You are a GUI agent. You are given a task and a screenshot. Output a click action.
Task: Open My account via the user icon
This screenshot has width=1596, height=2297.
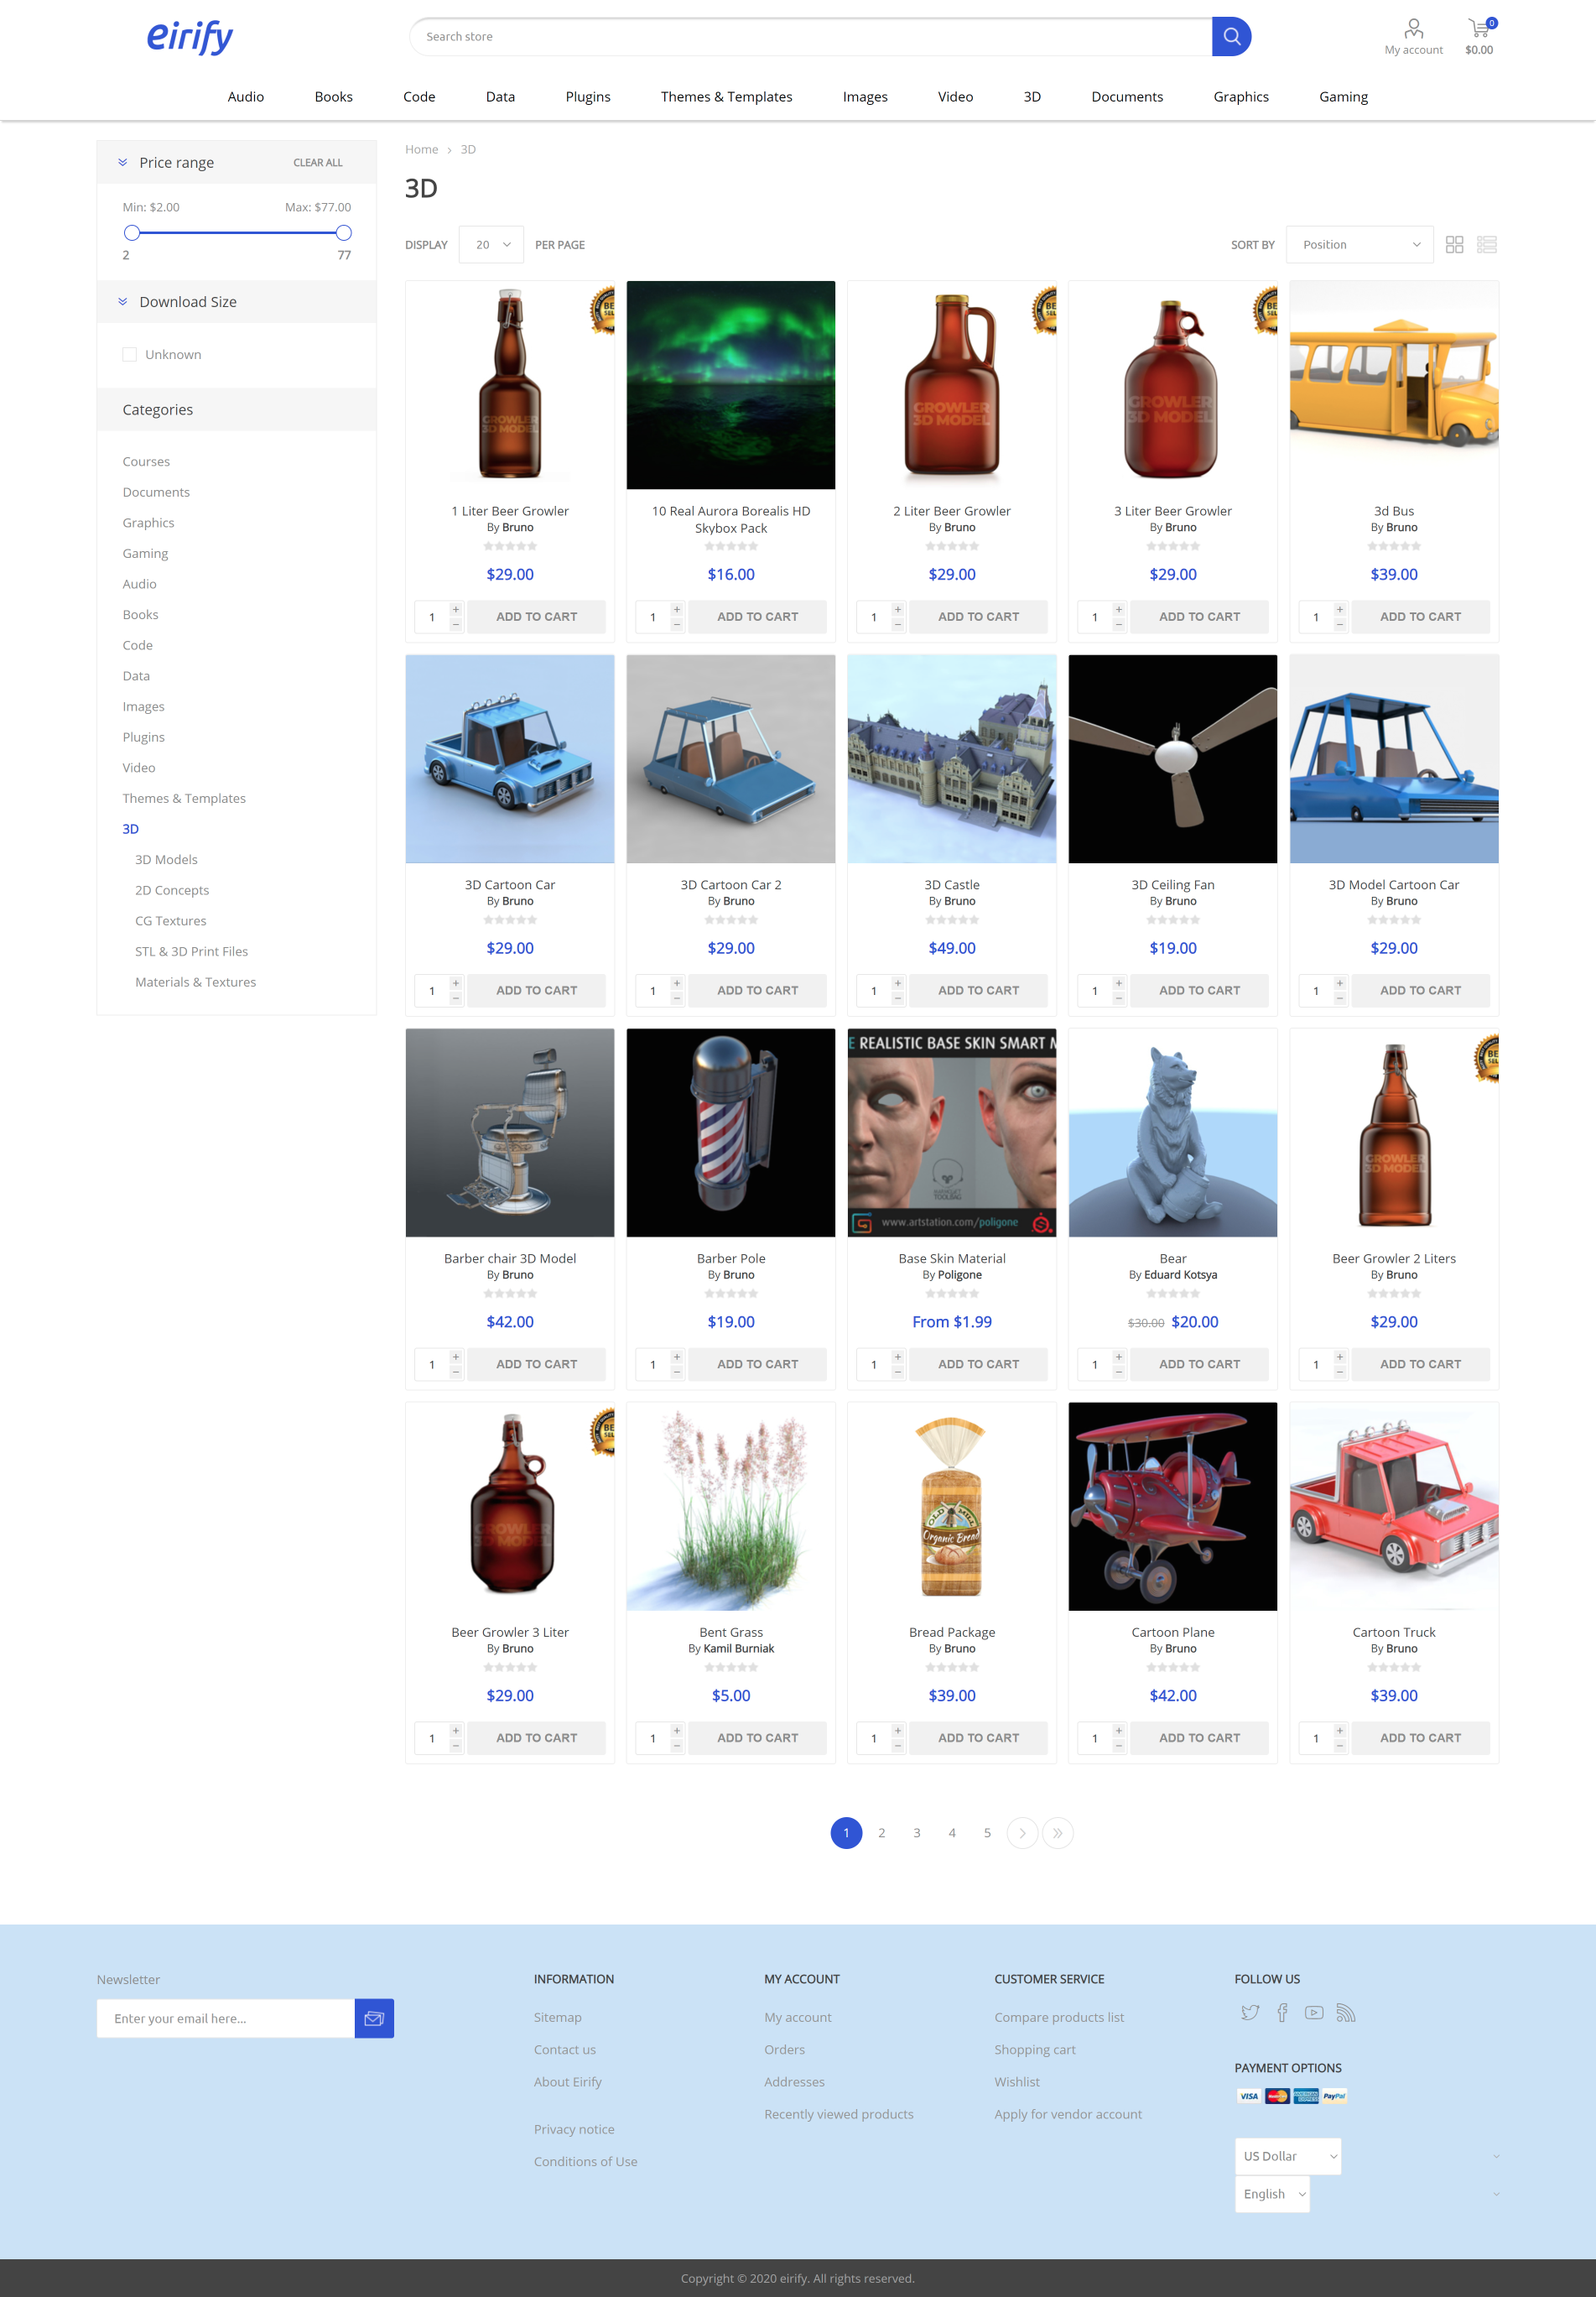pyautogui.click(x=1412, y=28)
